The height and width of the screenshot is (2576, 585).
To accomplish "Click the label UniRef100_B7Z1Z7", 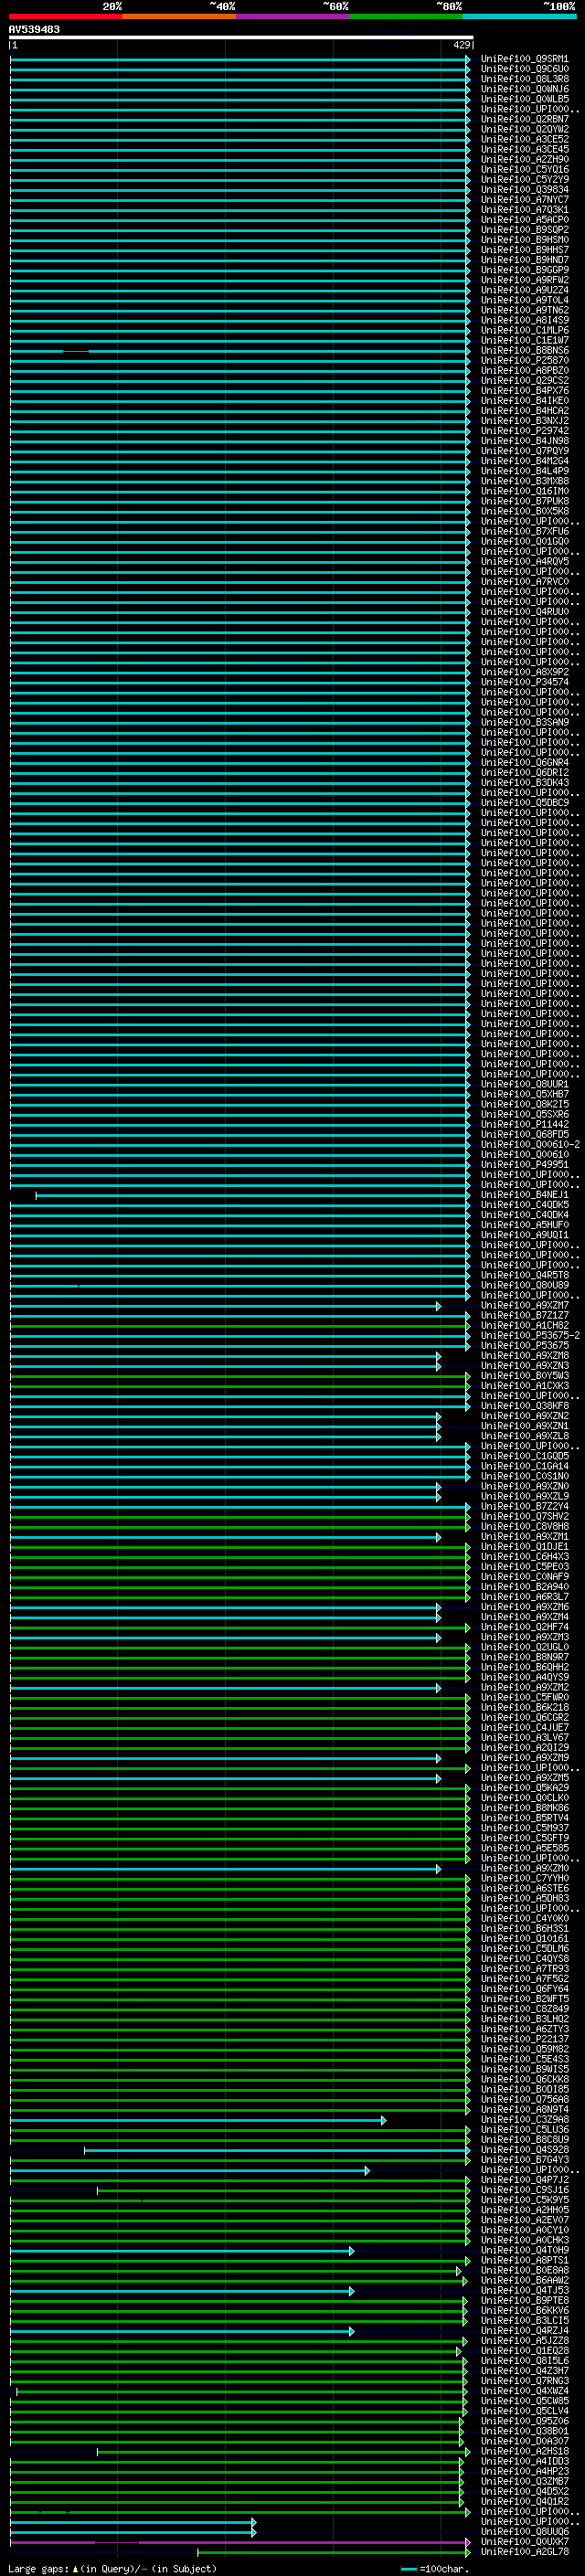I will pyautogui.click(x=524, y=1315).
